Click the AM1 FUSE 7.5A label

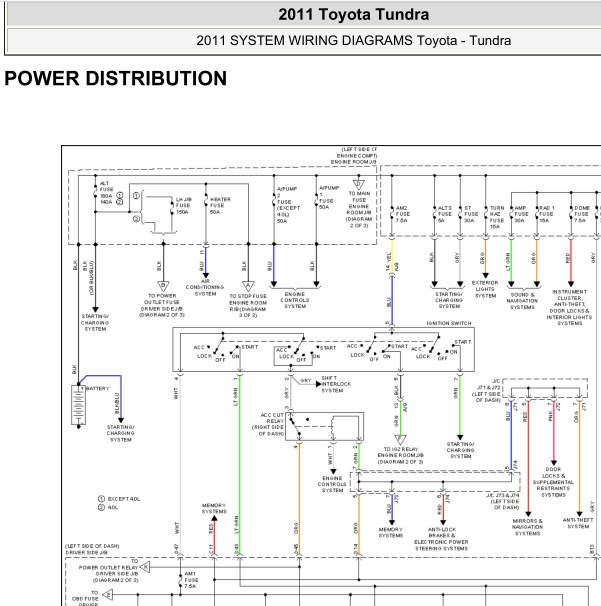(191, 580)
